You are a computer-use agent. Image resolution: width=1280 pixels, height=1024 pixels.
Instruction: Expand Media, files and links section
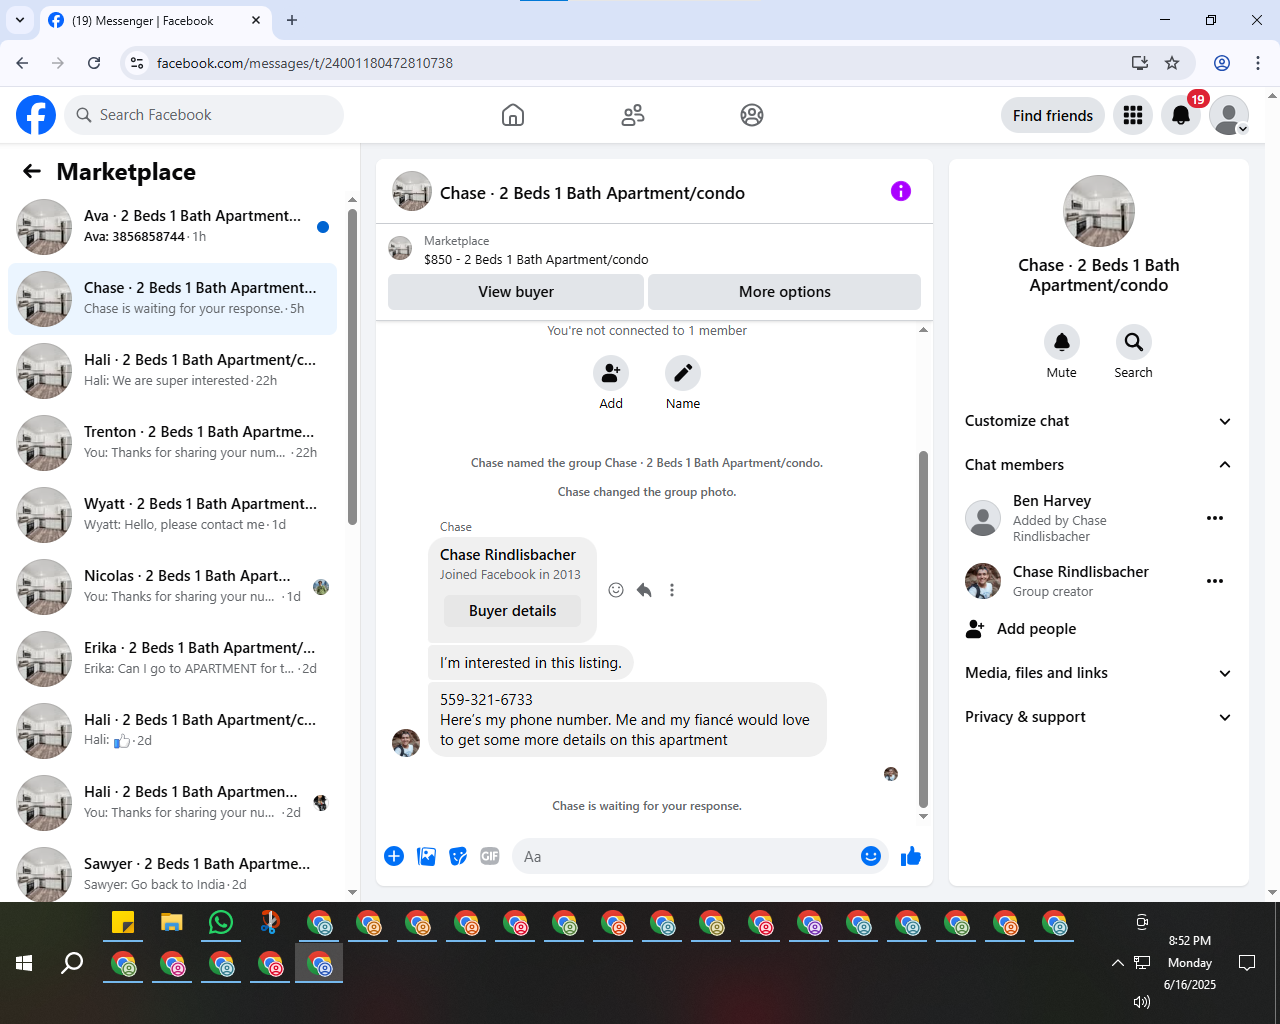pos(1098,673)
